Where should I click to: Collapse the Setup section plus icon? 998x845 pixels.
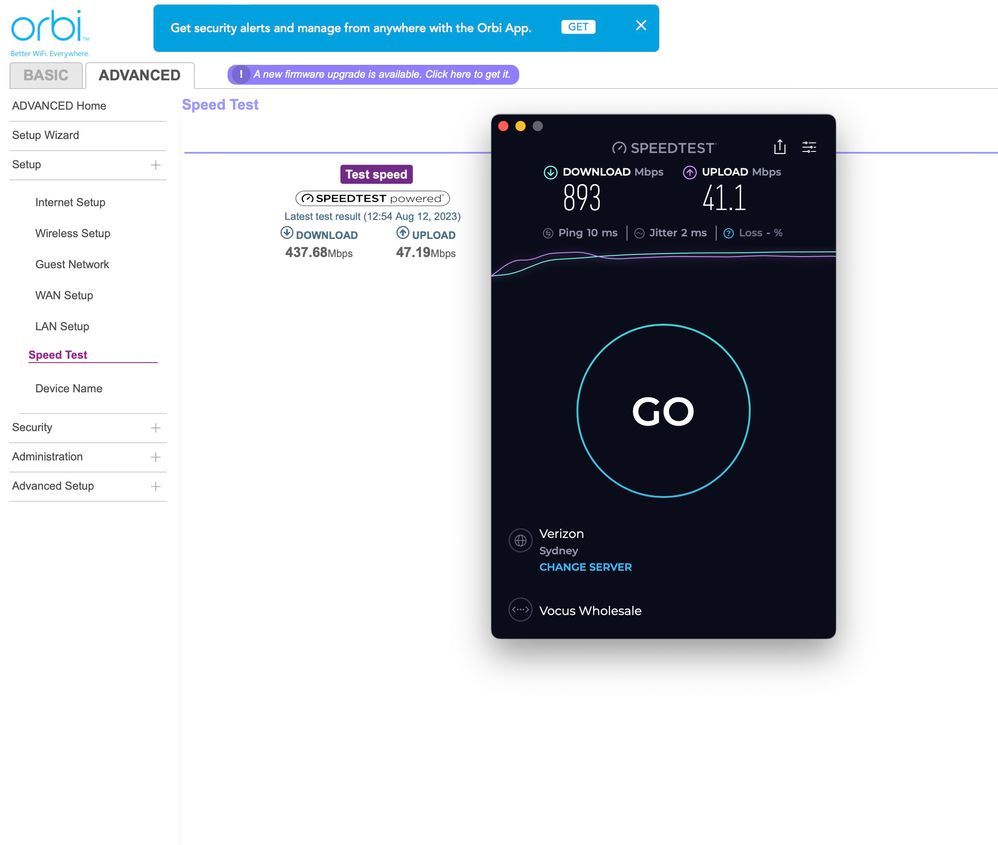pyautogui.click(x=155, y=165)
